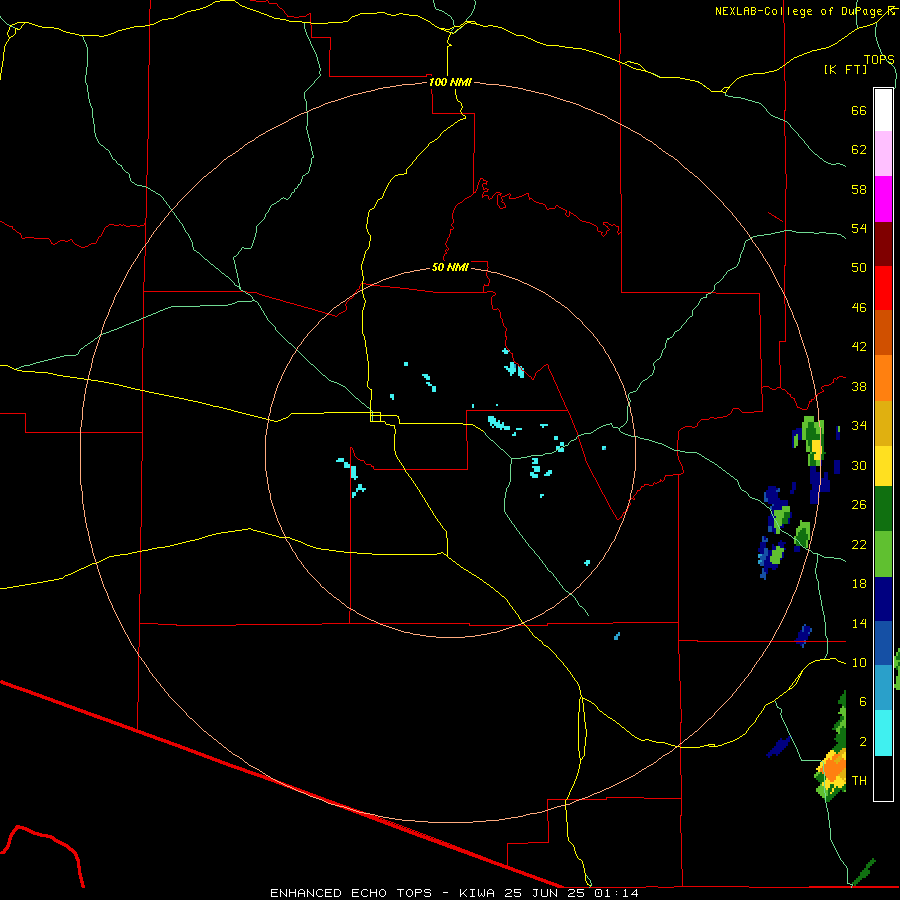The width and height of the screenshot is (900, 900).
Task: Click the 50 NMI range ring label
Action: point(450,267)
